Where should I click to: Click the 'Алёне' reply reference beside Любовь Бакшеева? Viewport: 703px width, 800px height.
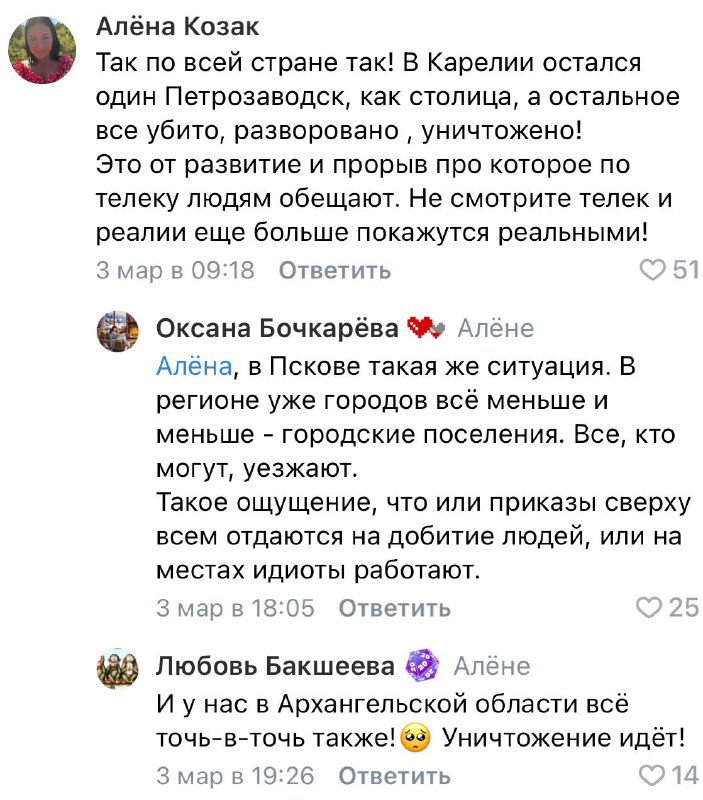491,666
